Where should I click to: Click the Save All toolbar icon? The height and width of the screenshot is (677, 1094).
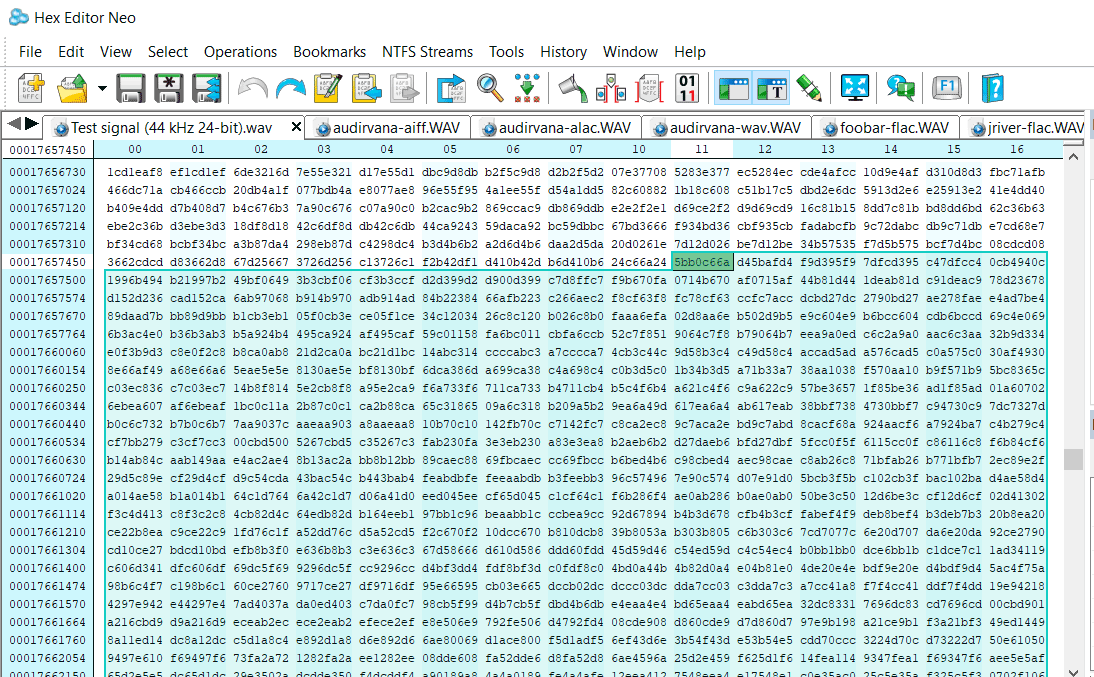206,88
